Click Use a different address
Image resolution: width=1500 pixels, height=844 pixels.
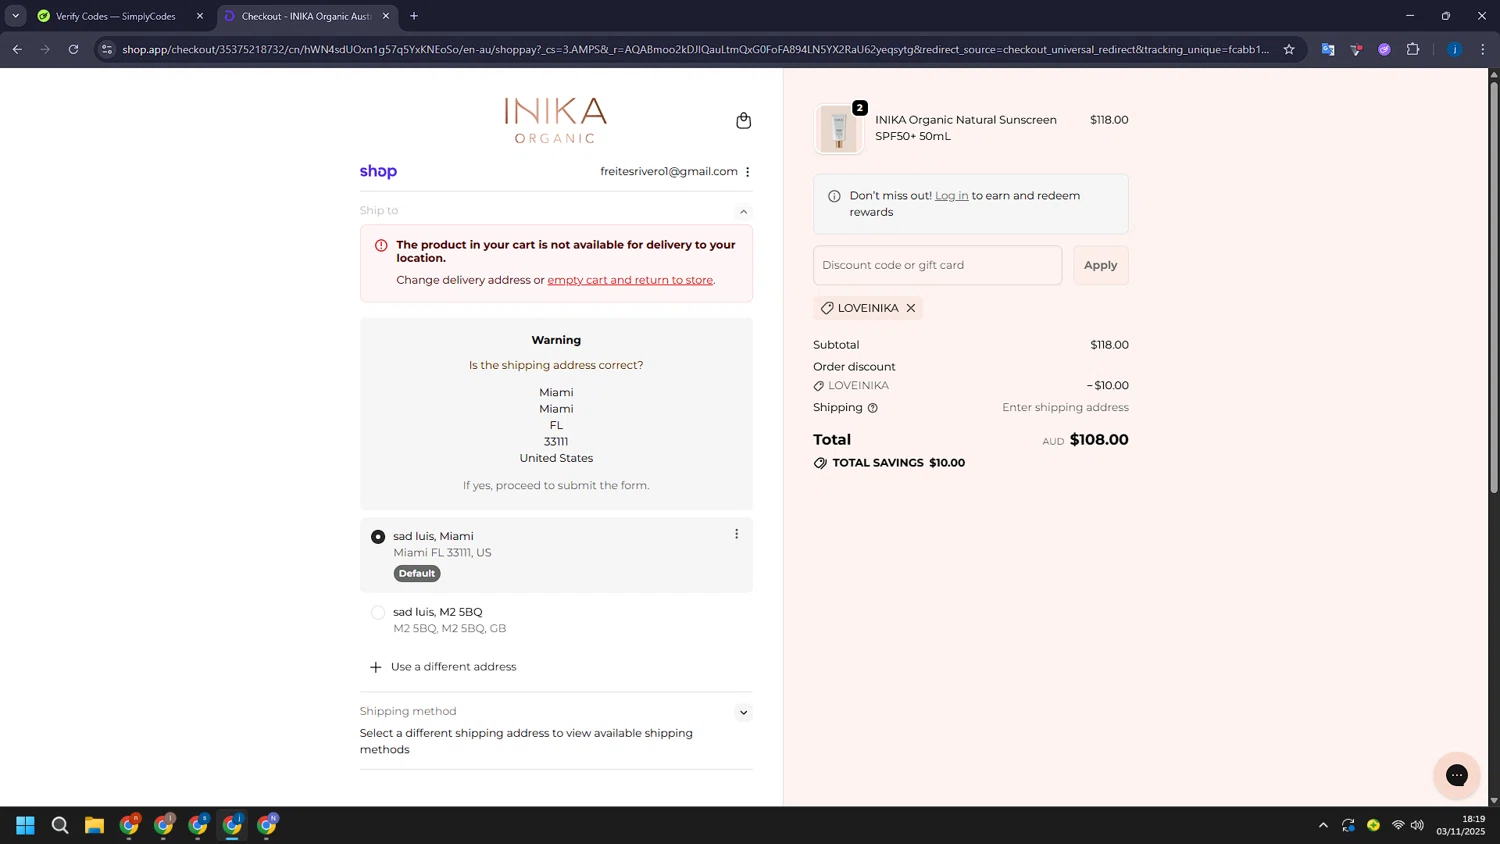pyautogui.click(x=443, y=667)
